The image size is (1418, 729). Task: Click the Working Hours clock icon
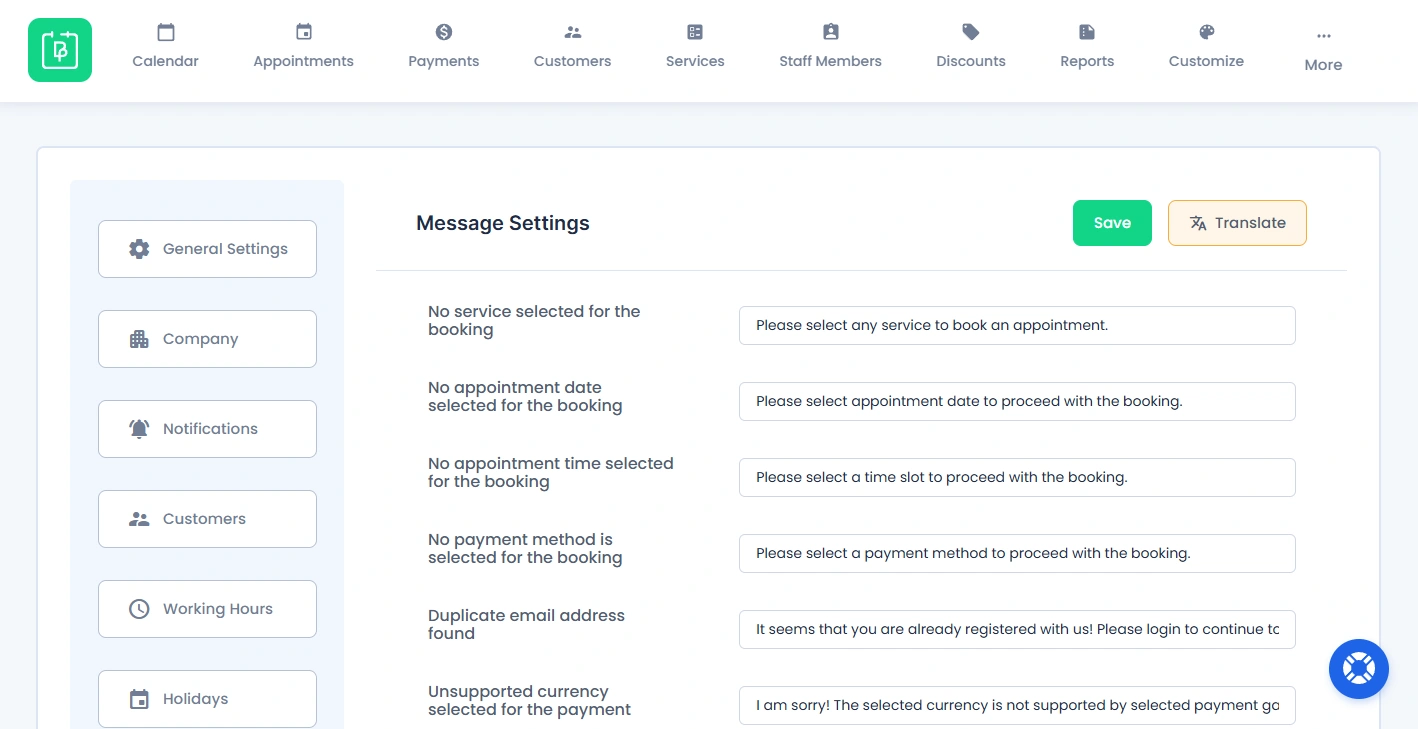(139, 609)
